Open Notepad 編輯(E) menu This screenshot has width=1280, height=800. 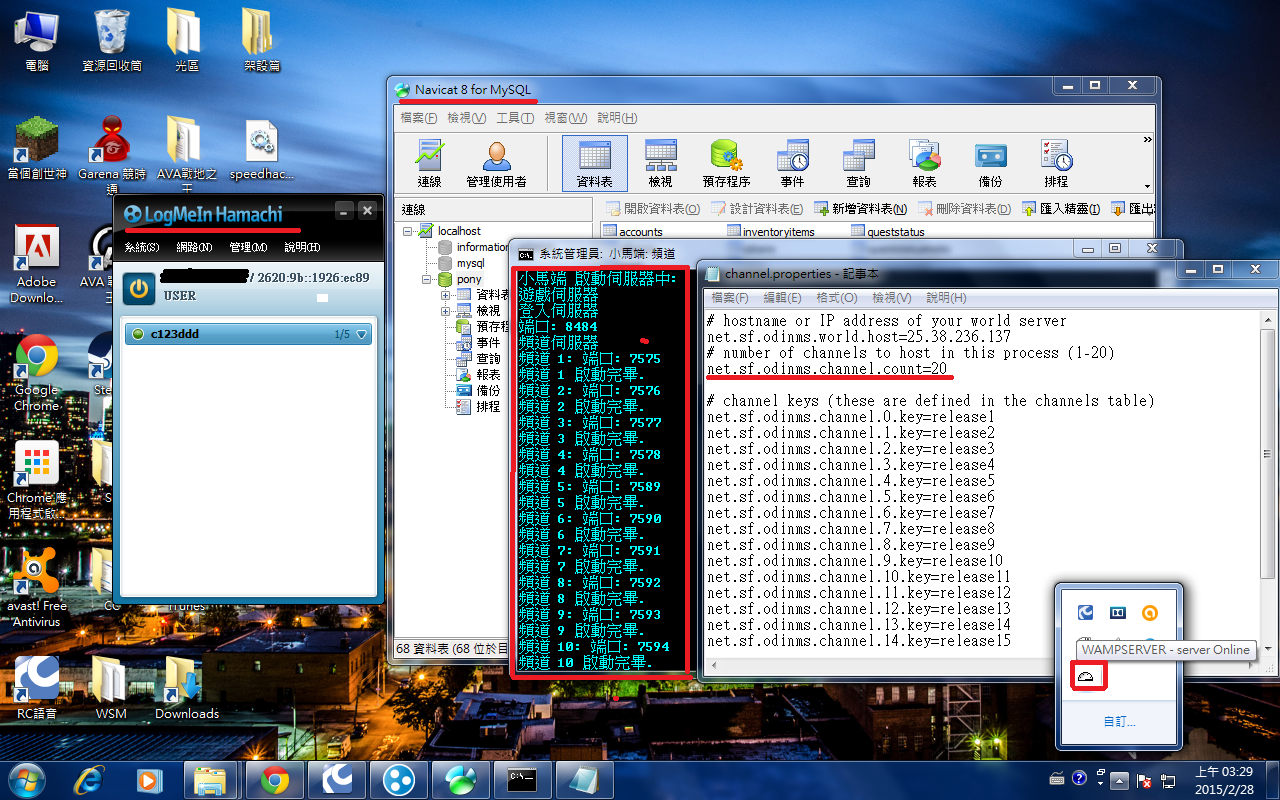pyautogui.click(x=782, y=298)
